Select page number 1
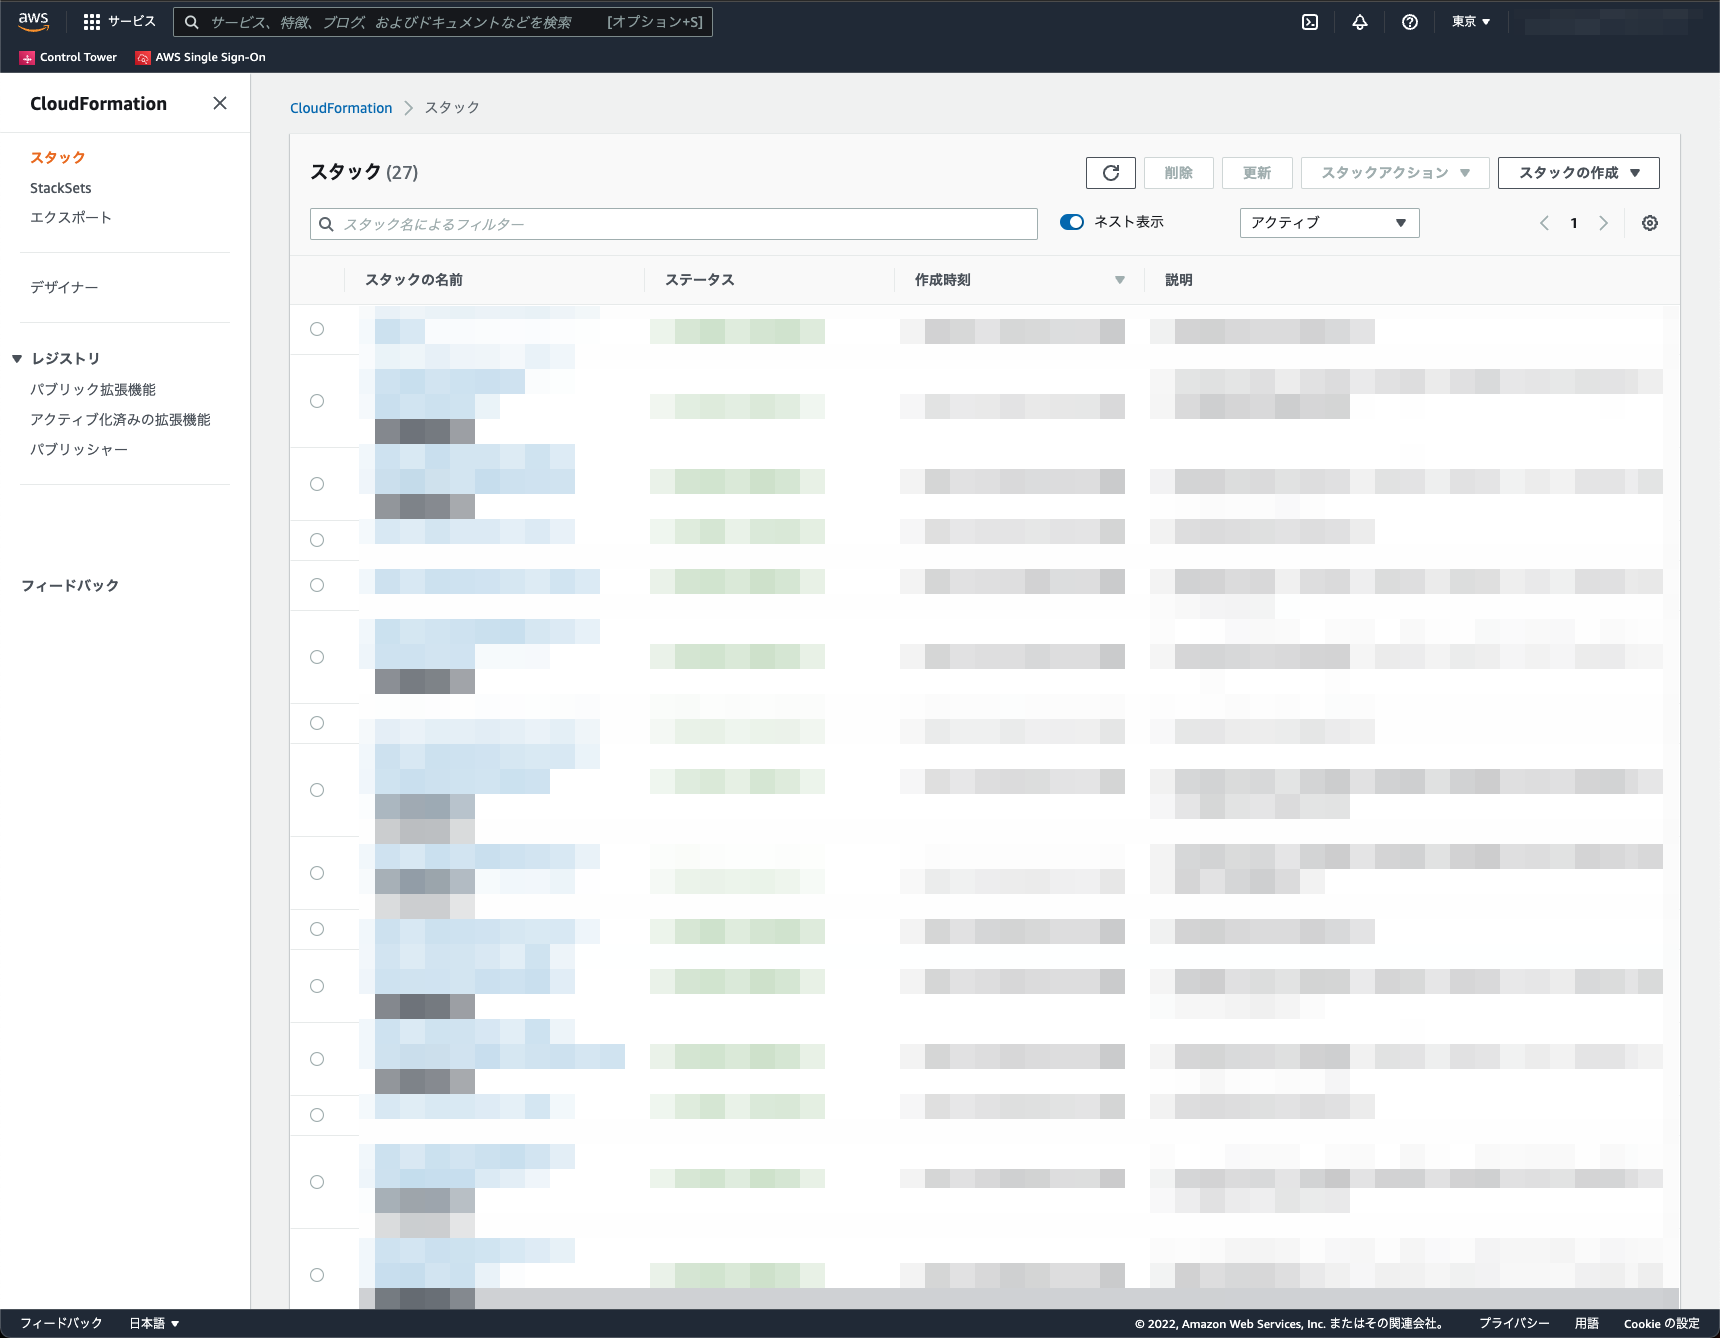This screenshot has height=1338, width=1720. 1574,223
